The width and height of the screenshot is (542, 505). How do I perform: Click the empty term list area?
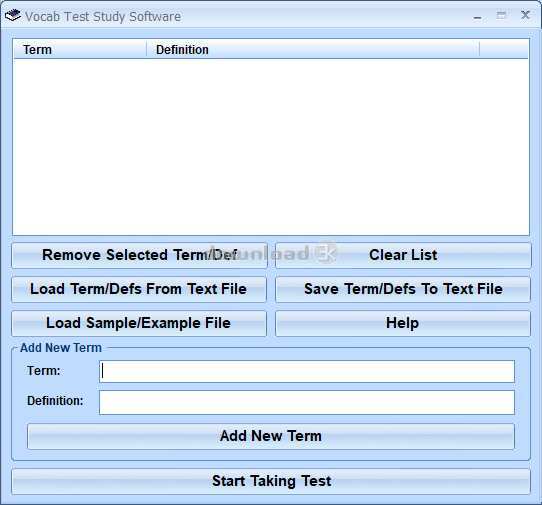(271, 147)
